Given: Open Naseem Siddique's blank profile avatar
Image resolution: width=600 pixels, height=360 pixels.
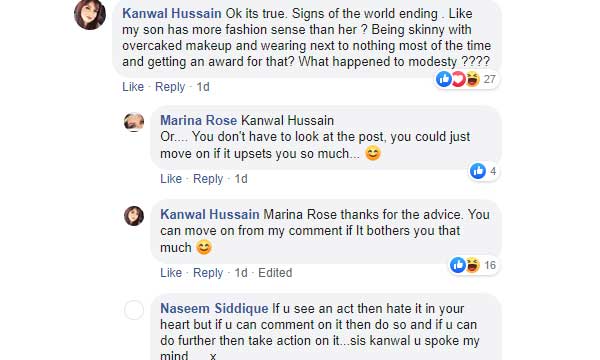Looking at the screenshot, I should tap(134, 310).
